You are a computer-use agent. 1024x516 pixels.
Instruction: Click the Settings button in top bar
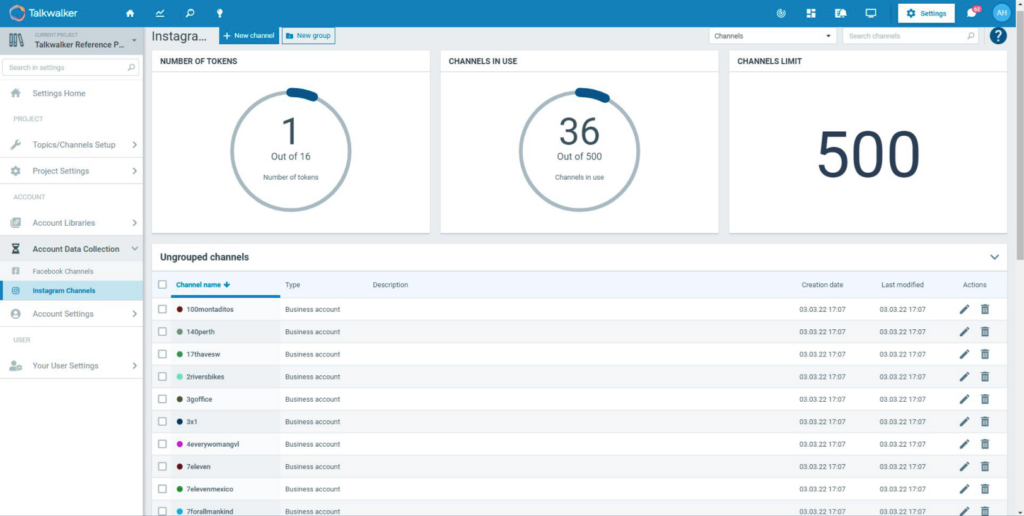point(926,13)
